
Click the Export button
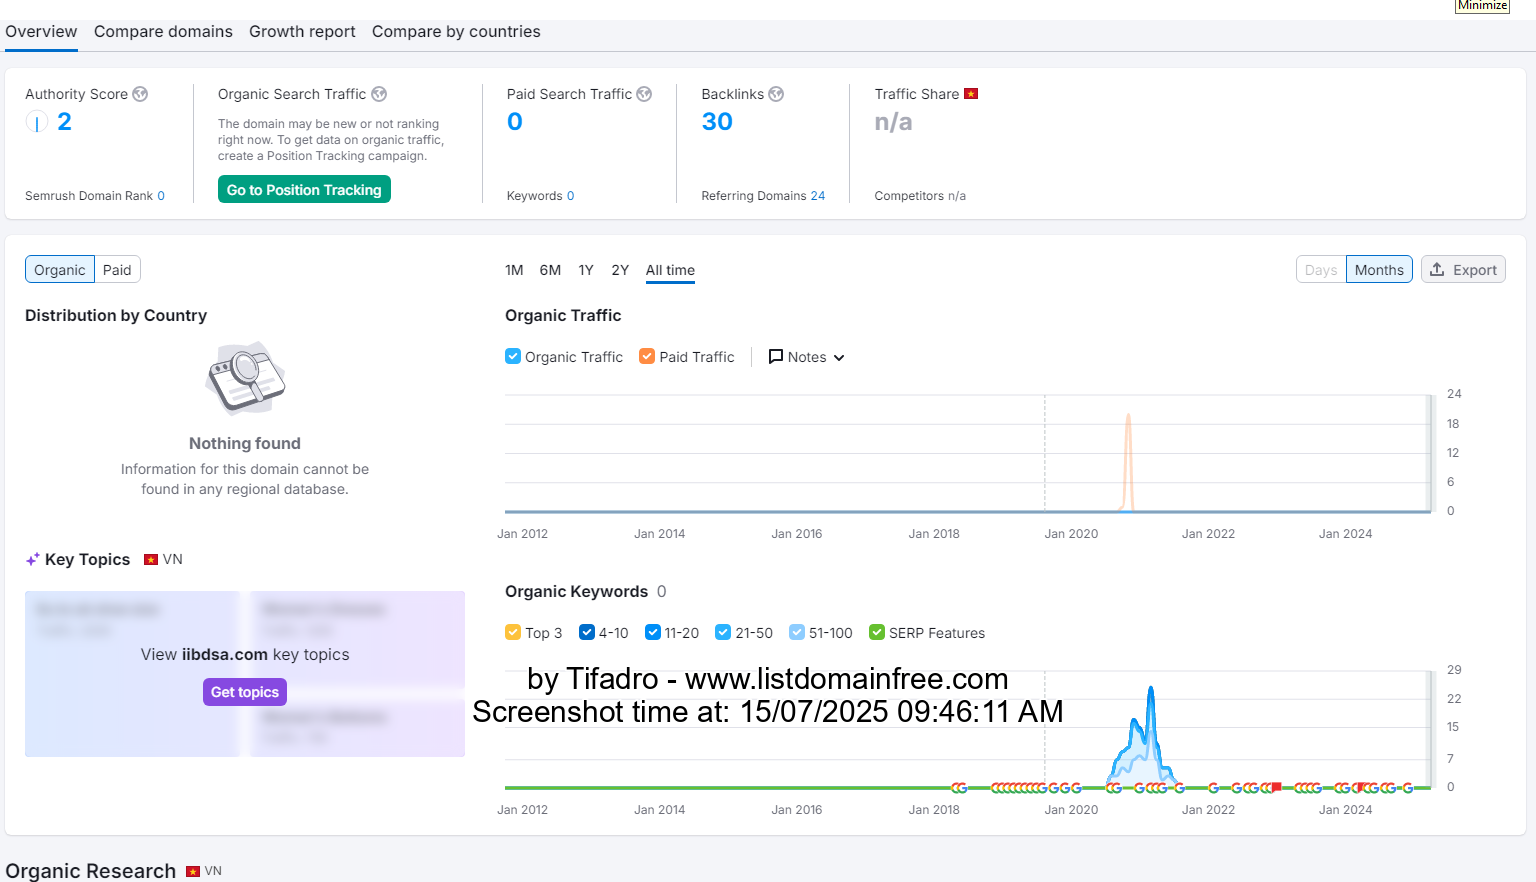1463,270
